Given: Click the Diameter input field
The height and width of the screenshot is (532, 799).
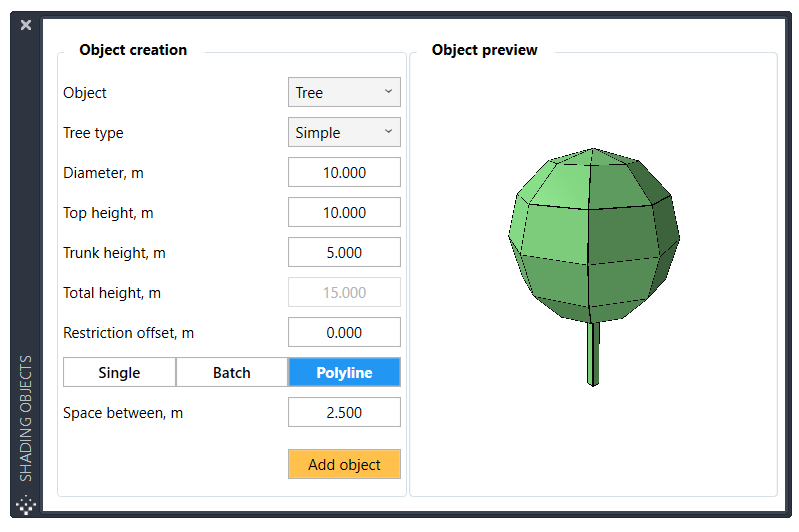Looking at the screenshot, I should coord(344,173).
